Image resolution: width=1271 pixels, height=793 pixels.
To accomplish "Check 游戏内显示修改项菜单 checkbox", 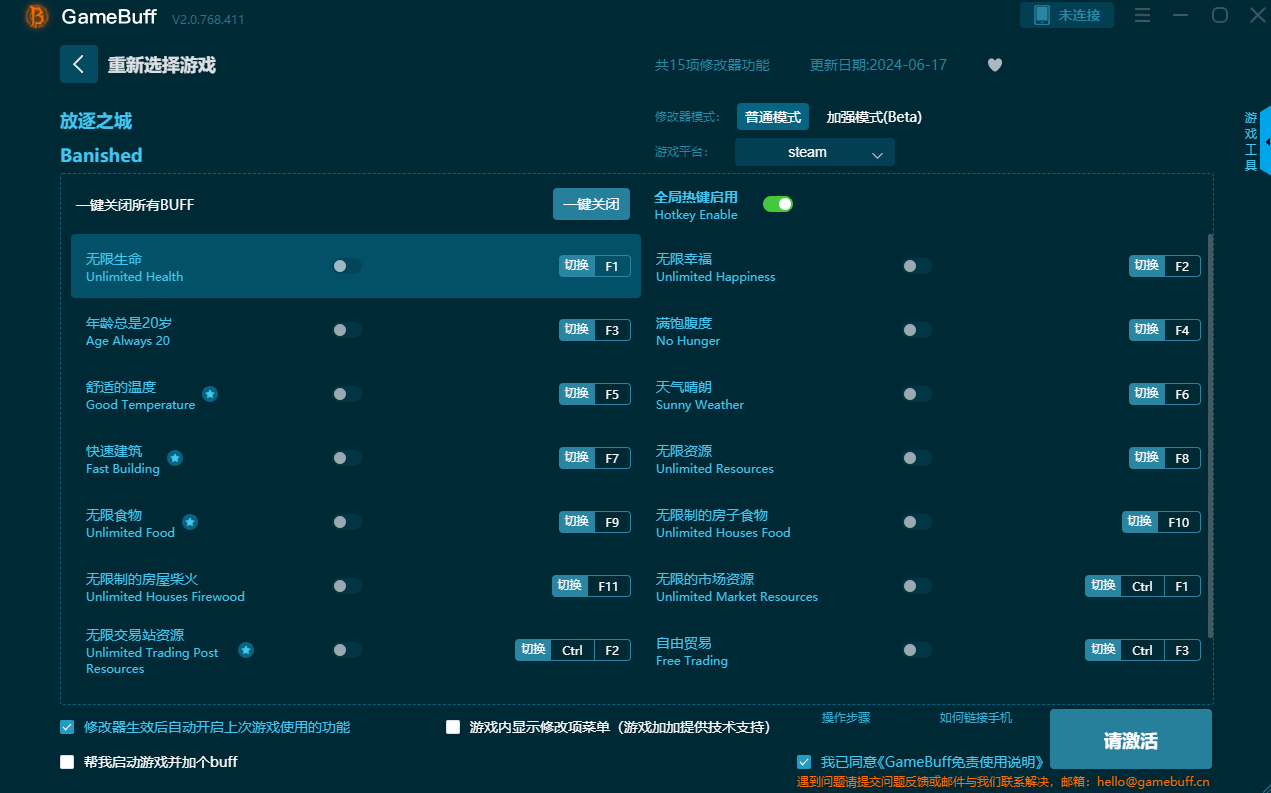I will 453,727.
